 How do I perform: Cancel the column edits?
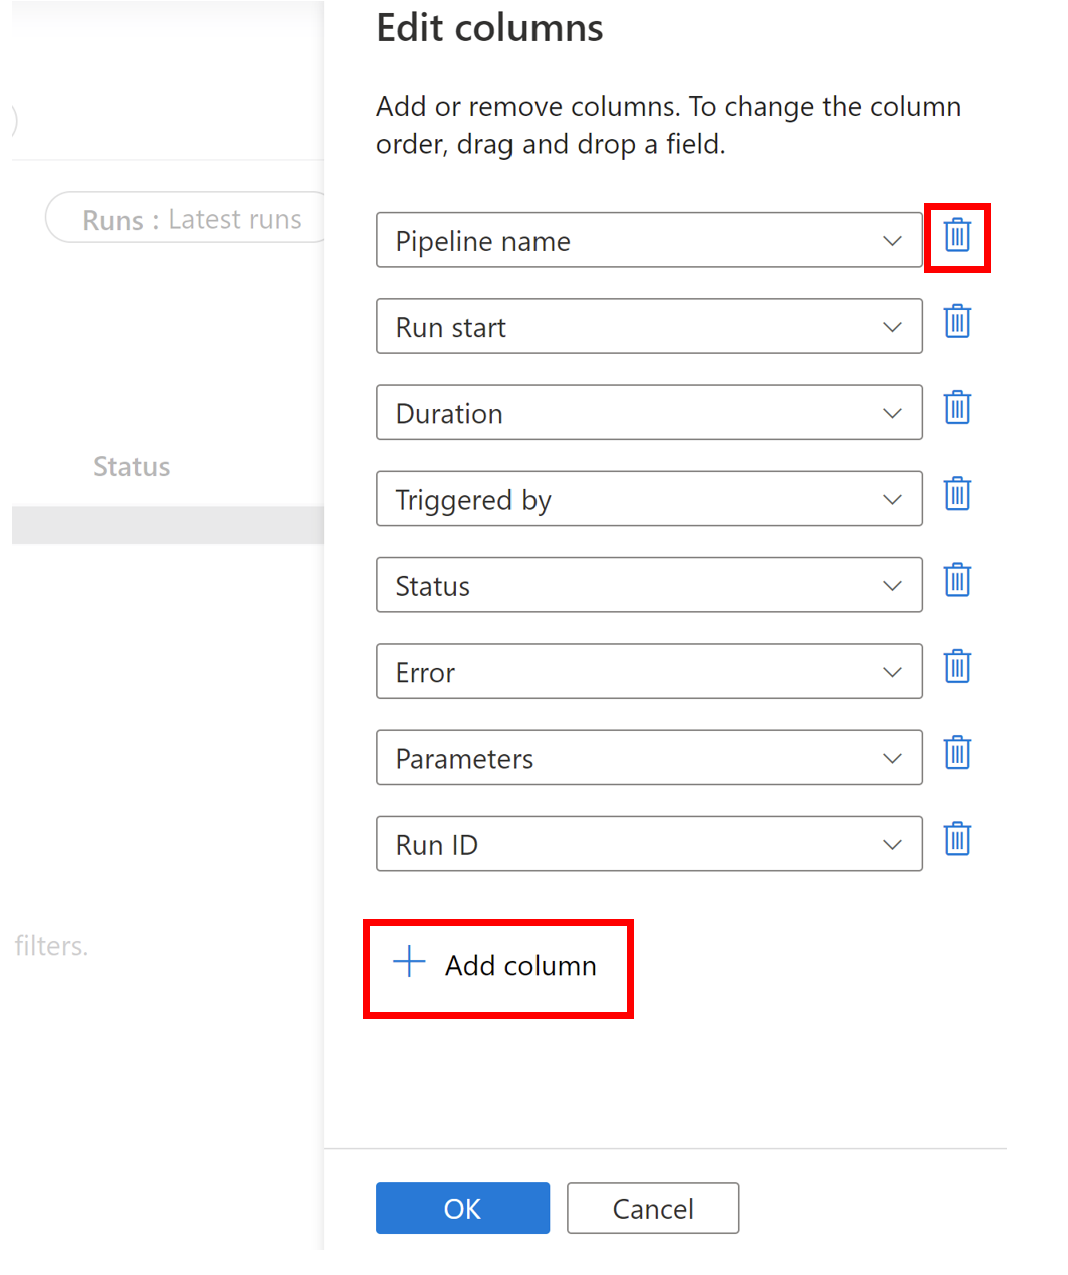pos(652,1208)
